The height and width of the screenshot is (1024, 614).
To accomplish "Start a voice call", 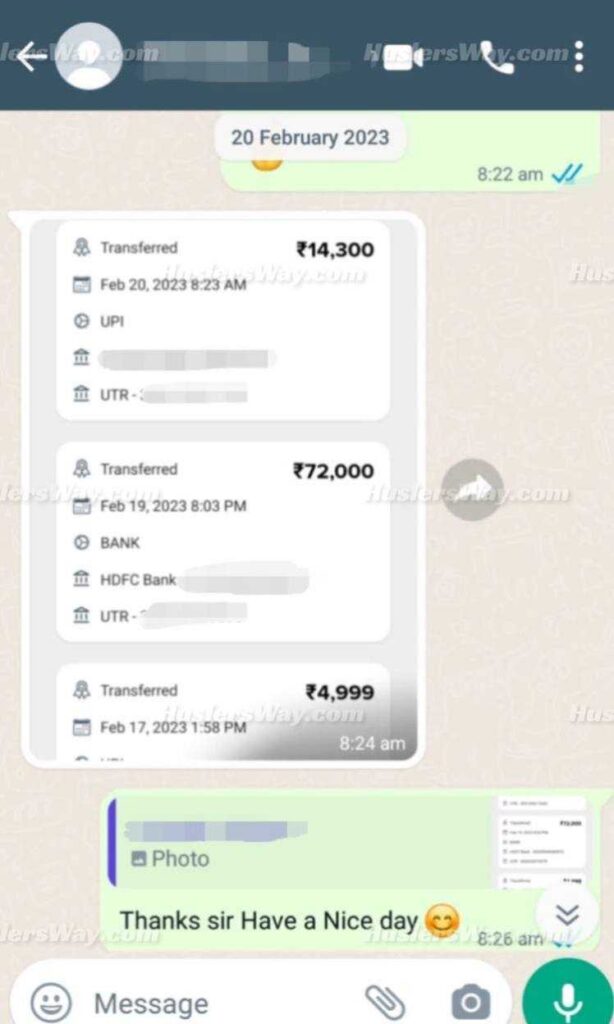I will [497, 57].
